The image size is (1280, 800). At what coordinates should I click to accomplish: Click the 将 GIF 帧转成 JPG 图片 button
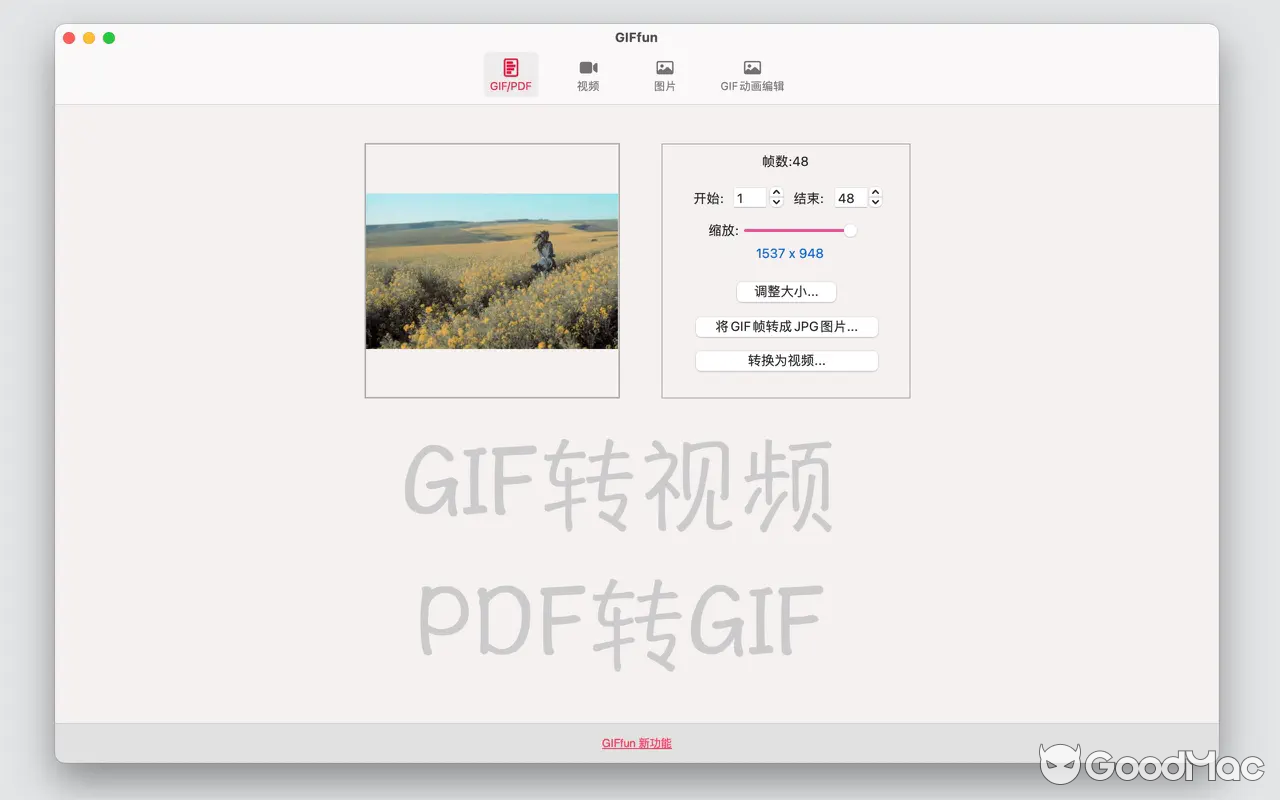click(786, 326)
